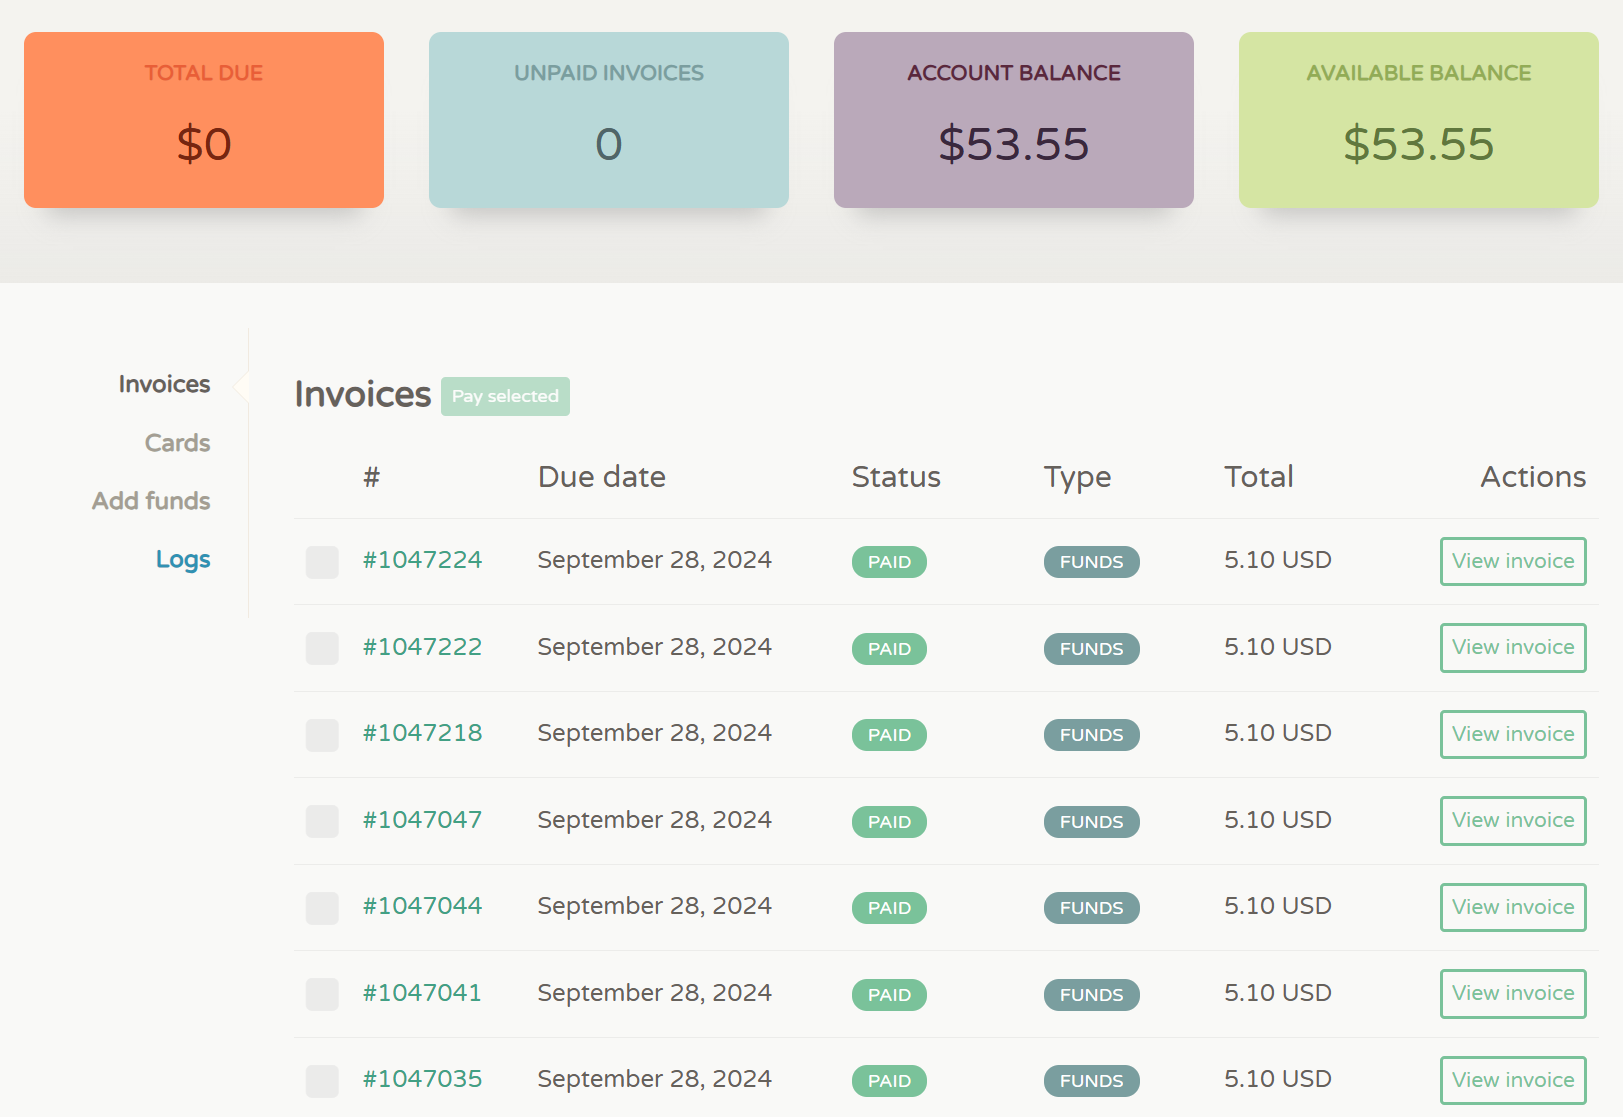
Task: Click the FUNDS badge on row #1047041
Action: coord(1091,995)
